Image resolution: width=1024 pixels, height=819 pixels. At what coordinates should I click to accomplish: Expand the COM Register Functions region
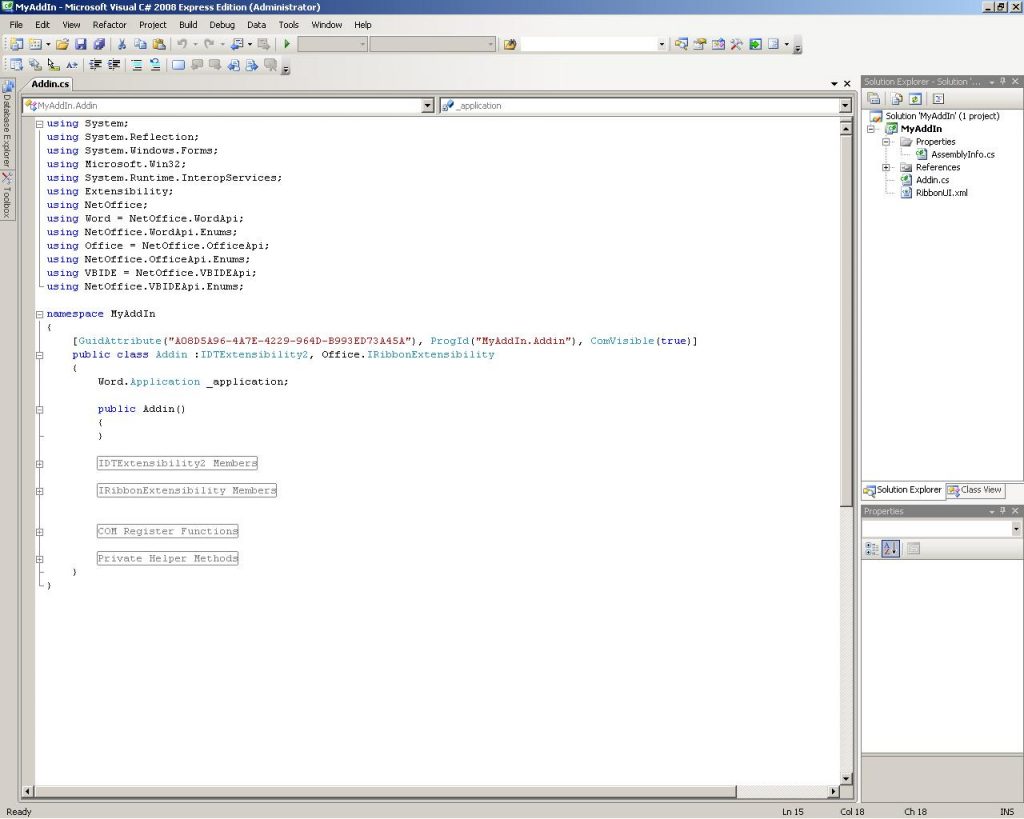click(40, 532)
